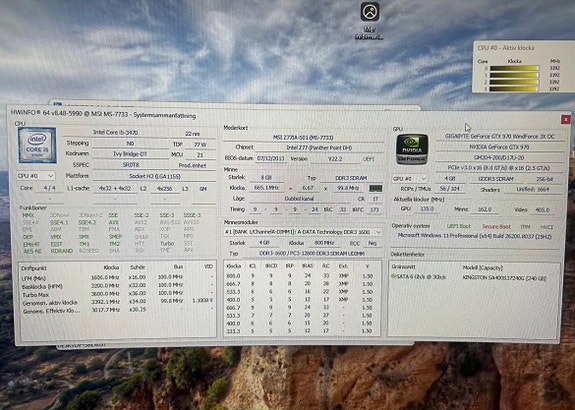
Task: Click the Turbo Max operating point row
Action: (x=117, y=294)
